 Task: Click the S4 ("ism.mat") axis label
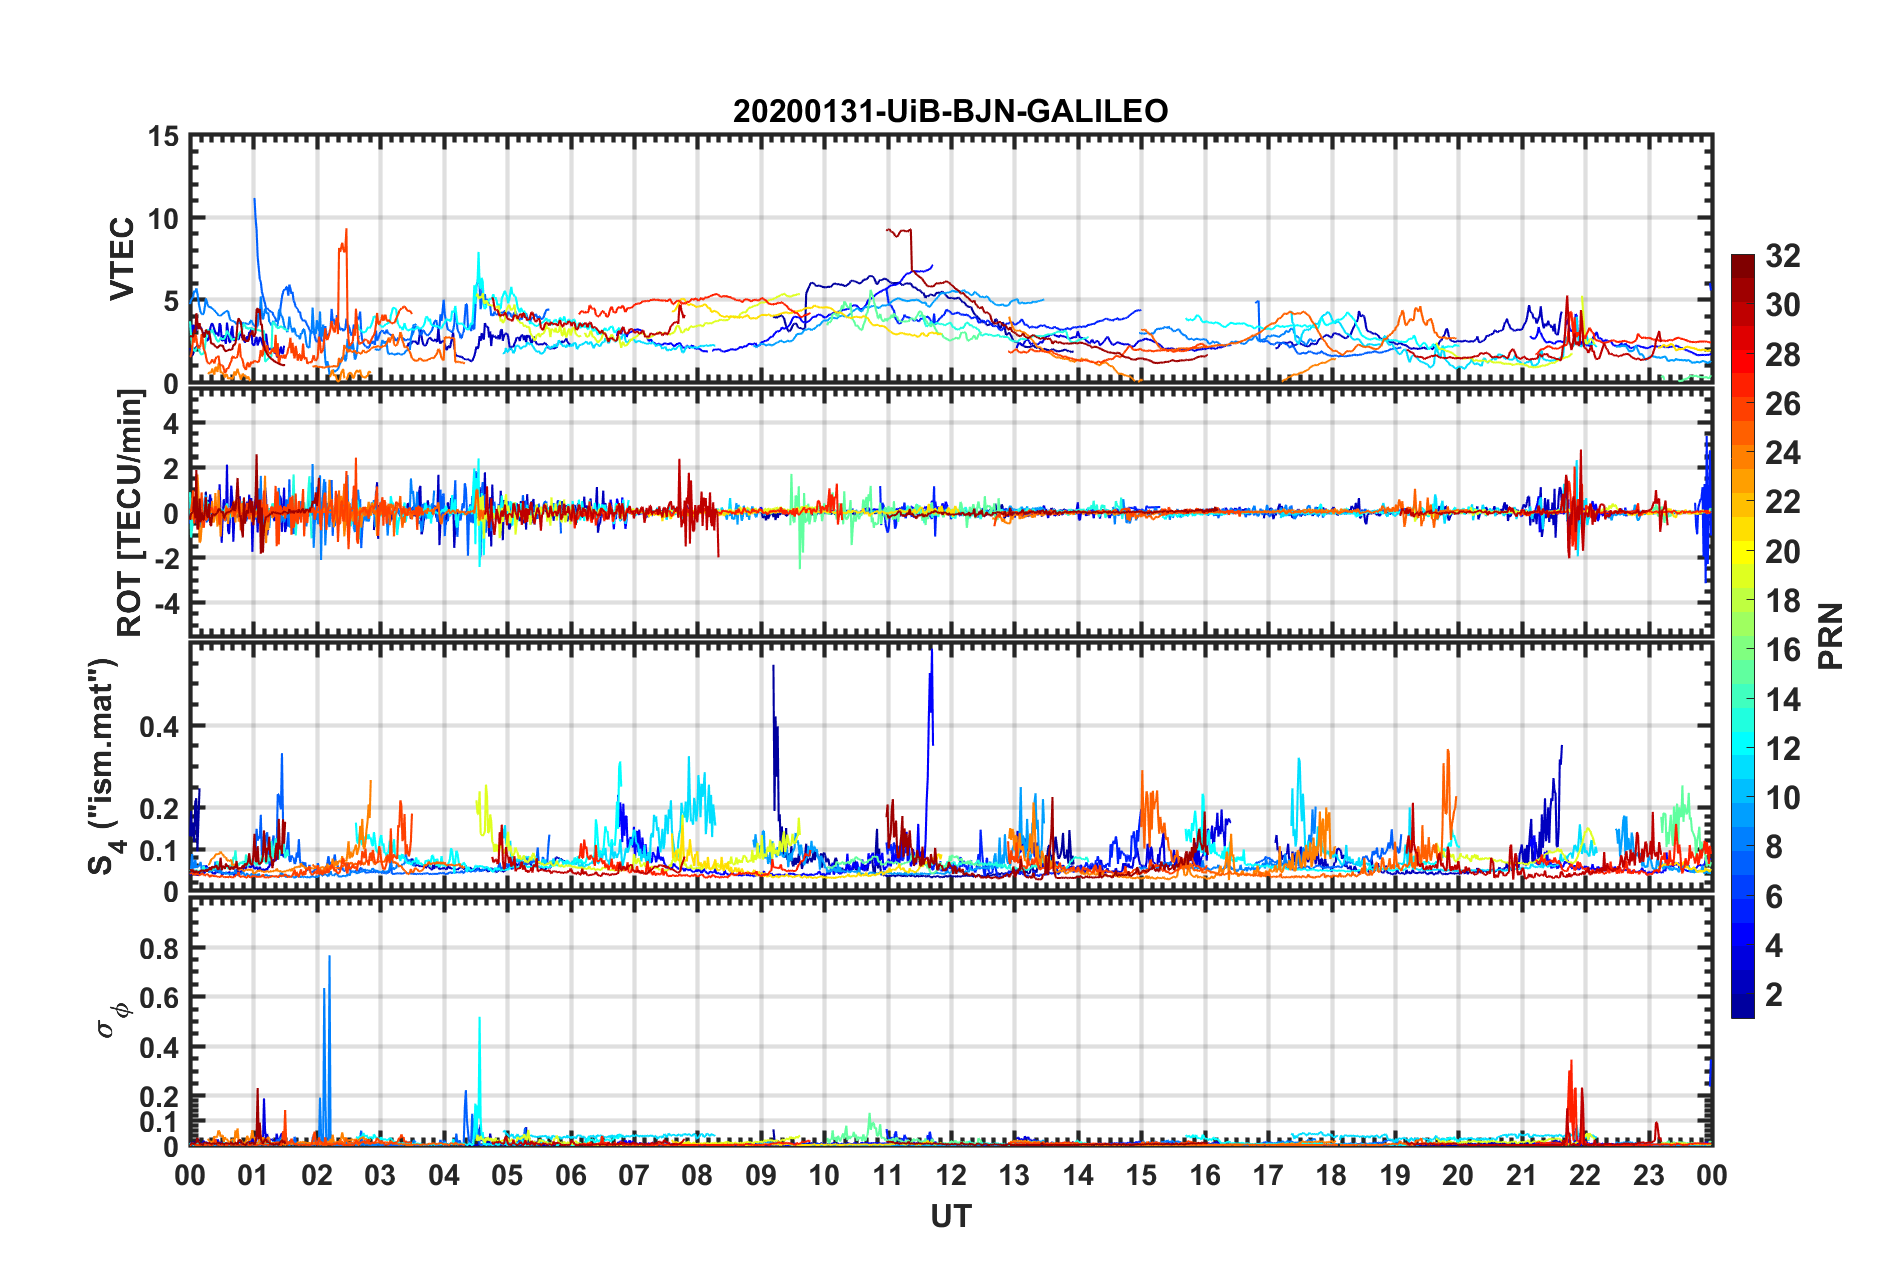[x=104, y=767]
